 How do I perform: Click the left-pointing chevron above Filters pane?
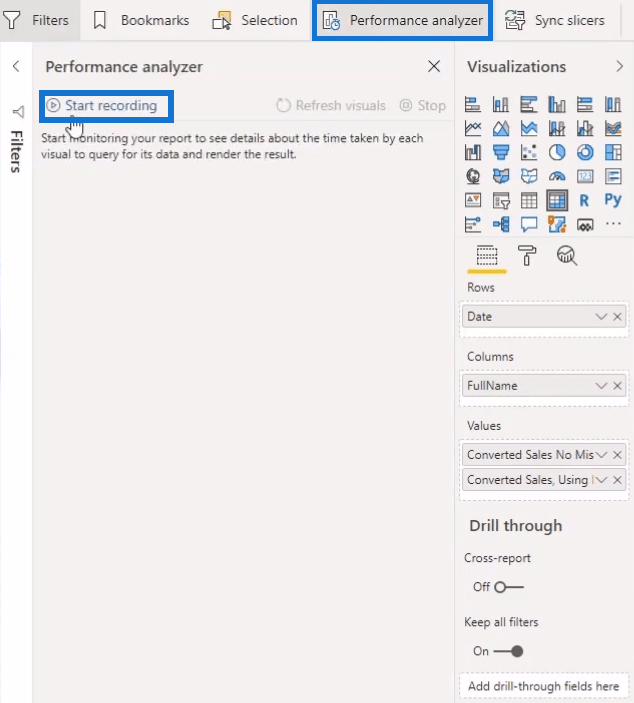pyautogui.click(x=16, y=66)
